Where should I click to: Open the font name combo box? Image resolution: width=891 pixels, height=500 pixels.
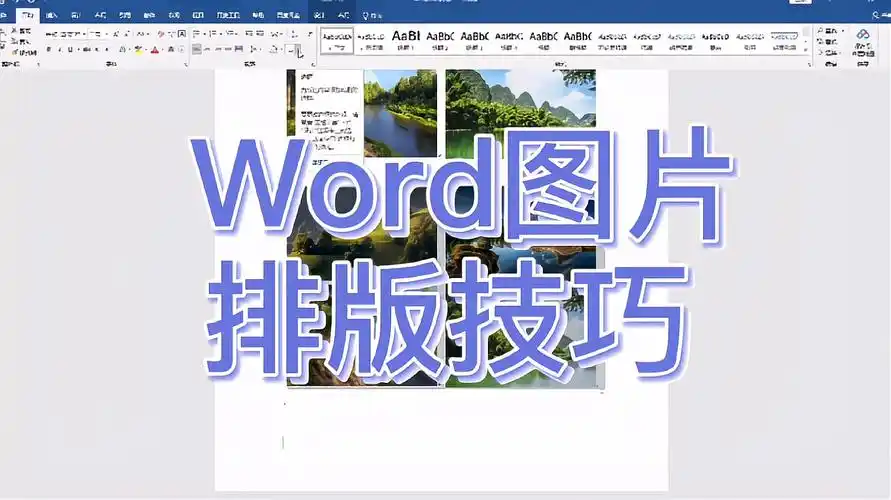click(65, 34)
